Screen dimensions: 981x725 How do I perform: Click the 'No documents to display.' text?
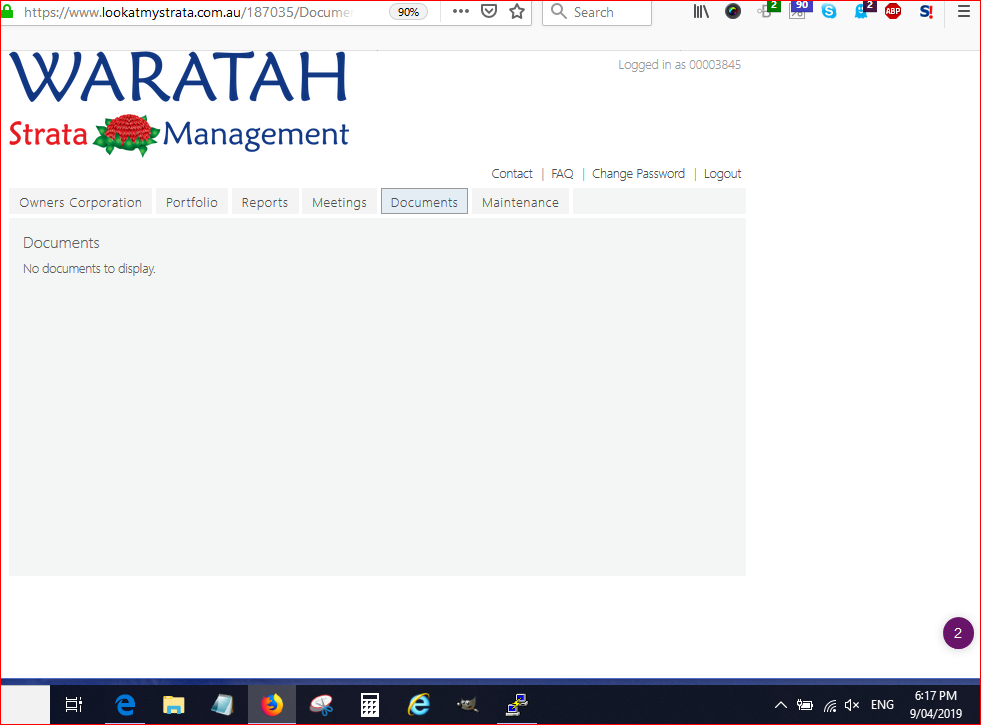coord(89,269)
